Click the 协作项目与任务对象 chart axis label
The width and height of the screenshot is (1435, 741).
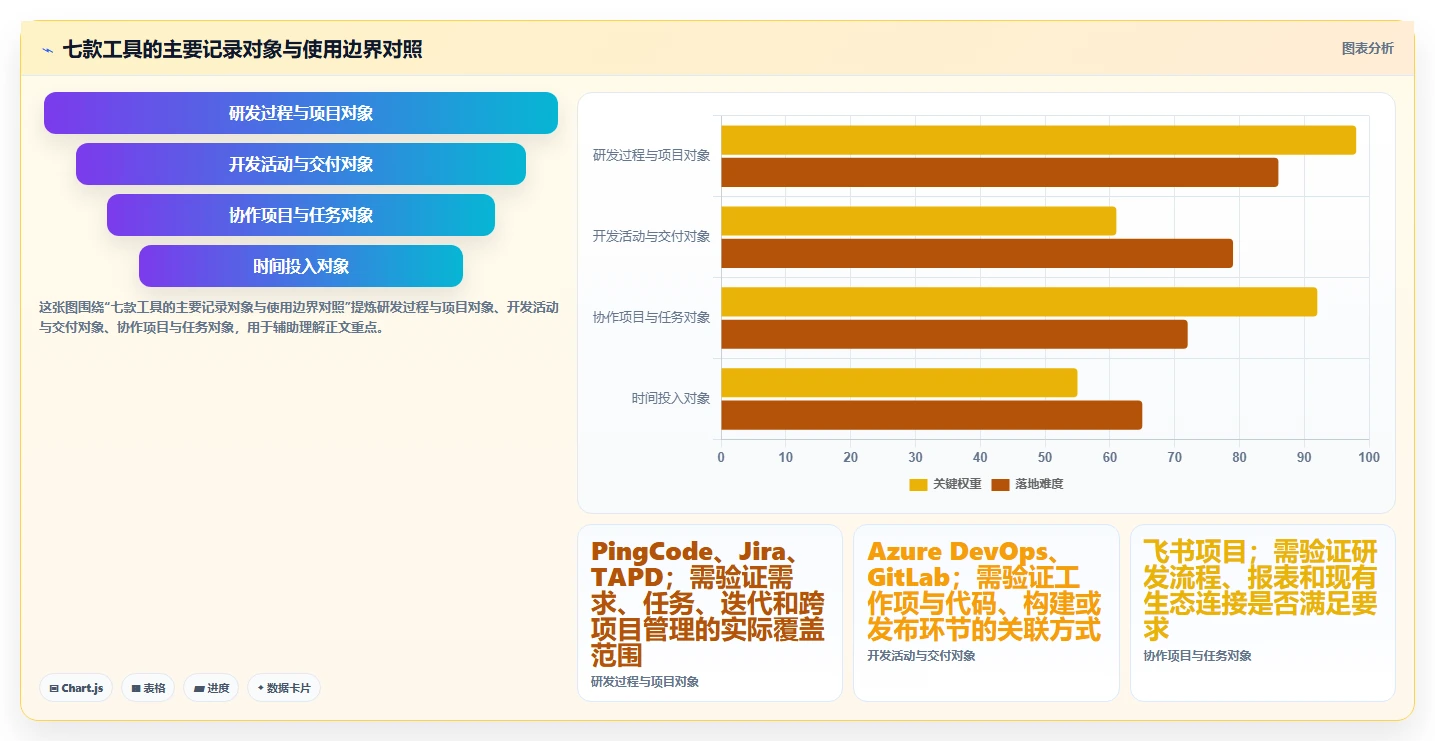coord(651,318)
